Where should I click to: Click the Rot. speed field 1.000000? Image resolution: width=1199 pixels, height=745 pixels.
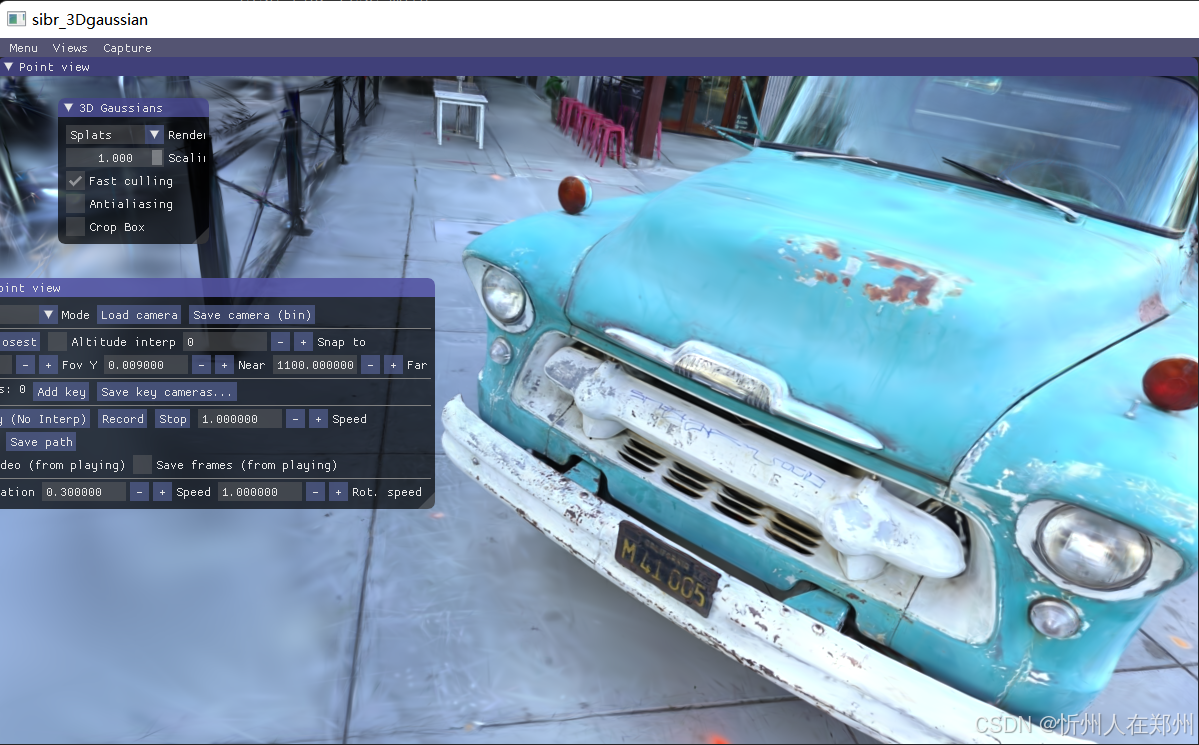coord(259,492)
